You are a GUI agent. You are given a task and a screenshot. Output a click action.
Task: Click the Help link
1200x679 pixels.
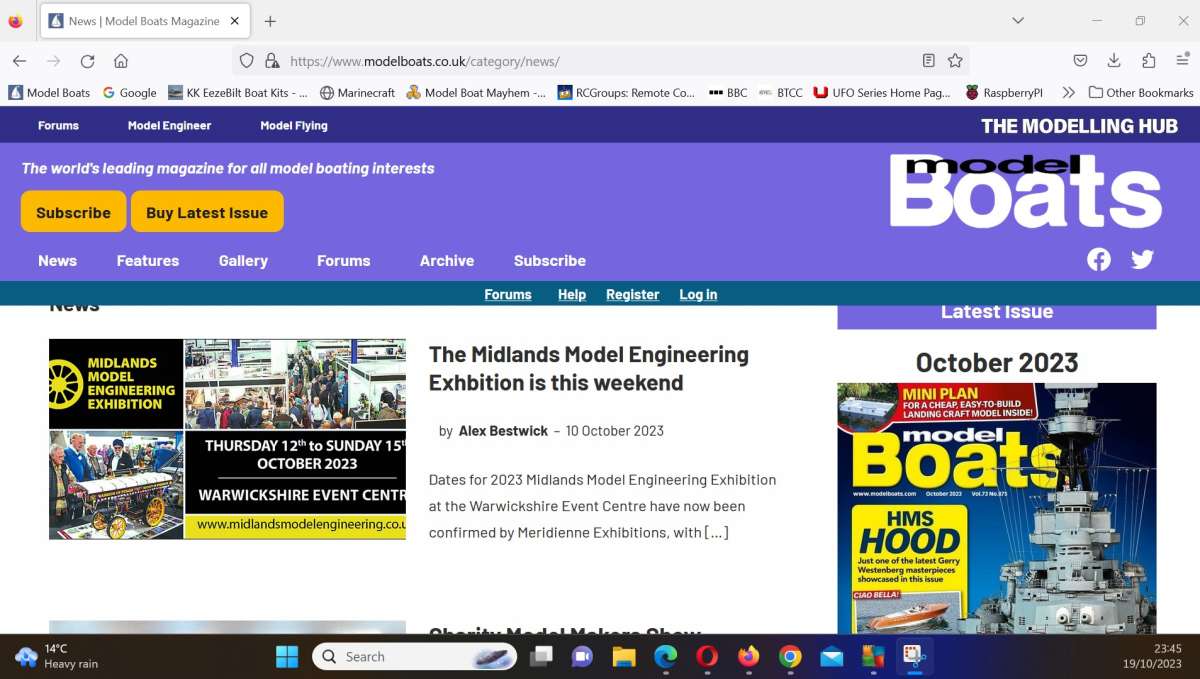[x=572, y=294]
